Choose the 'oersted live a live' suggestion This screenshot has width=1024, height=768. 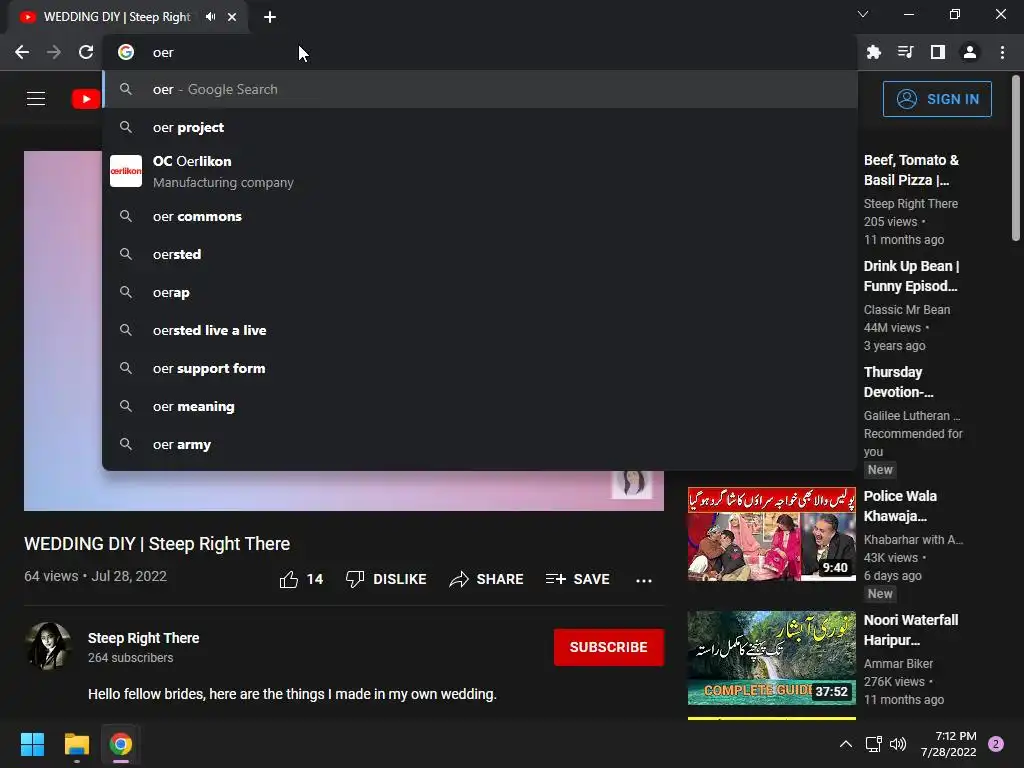(480, 330)
